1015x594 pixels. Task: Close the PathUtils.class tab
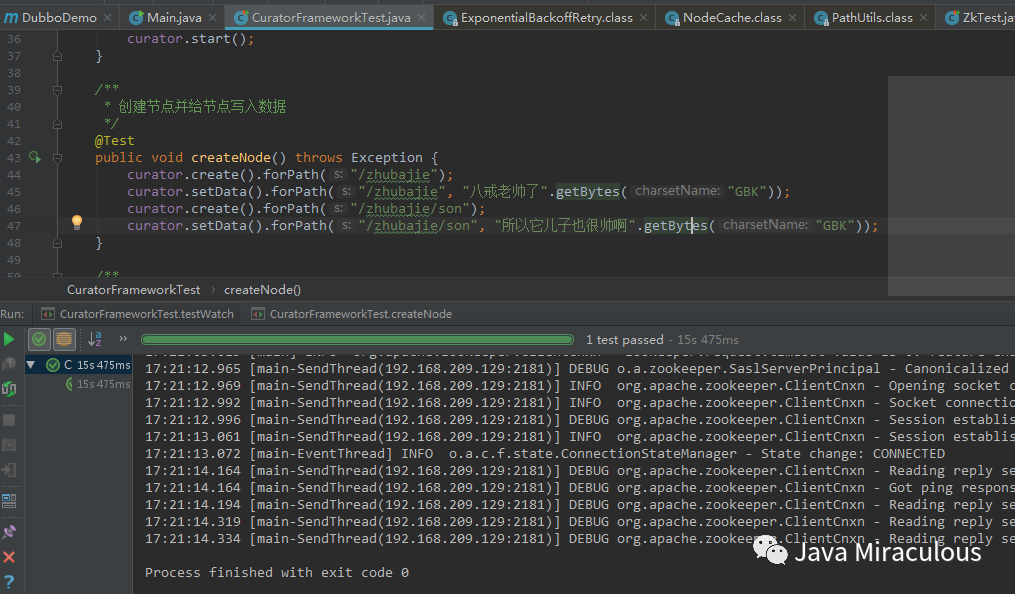[x=923, y=17]
